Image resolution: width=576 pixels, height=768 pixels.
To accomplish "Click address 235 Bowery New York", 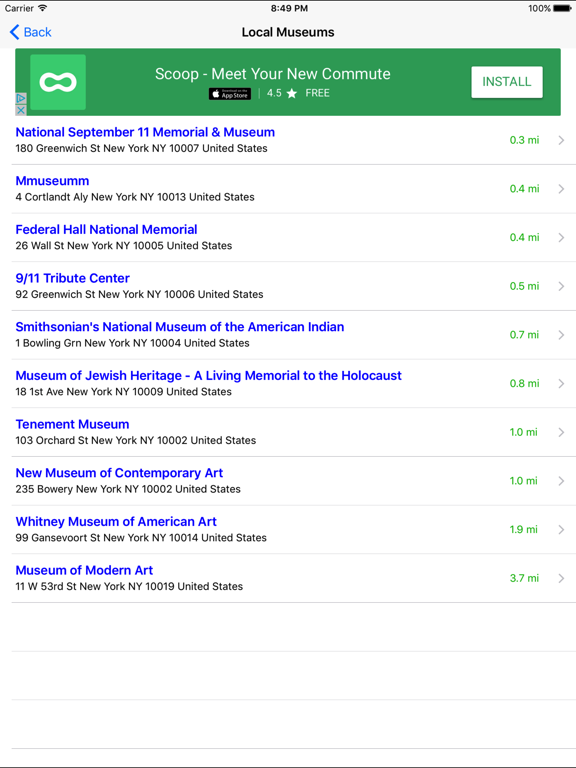I will (x=128, y=489).
